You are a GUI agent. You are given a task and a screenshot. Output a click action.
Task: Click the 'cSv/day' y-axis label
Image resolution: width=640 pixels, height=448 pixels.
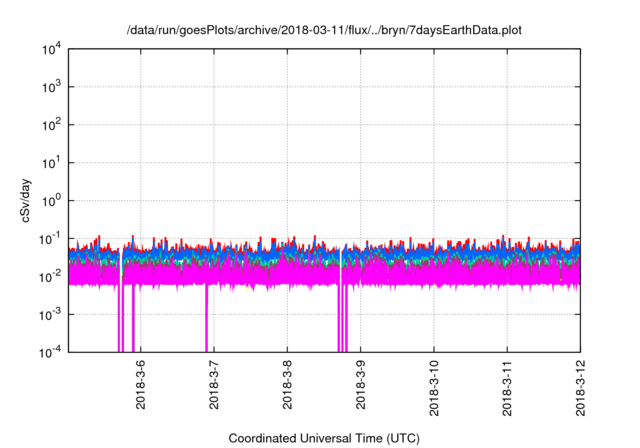click(x=25, y=200)
